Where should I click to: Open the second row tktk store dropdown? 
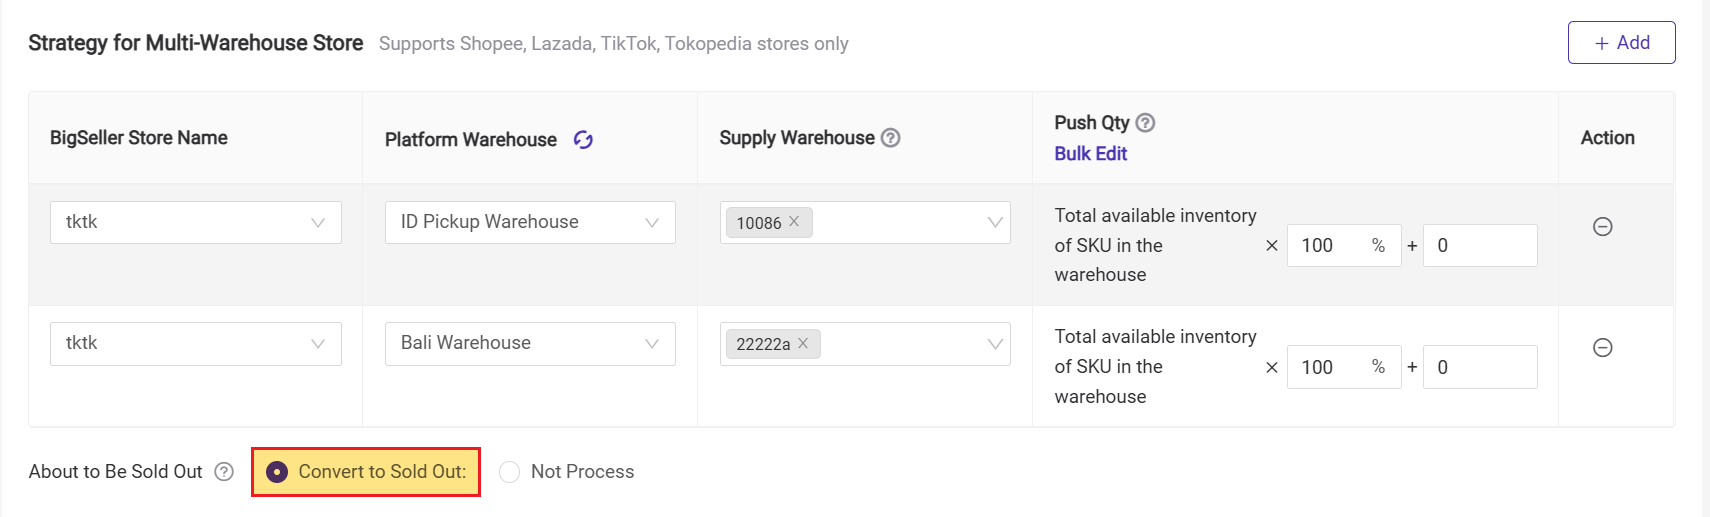(x=196, y=343)
